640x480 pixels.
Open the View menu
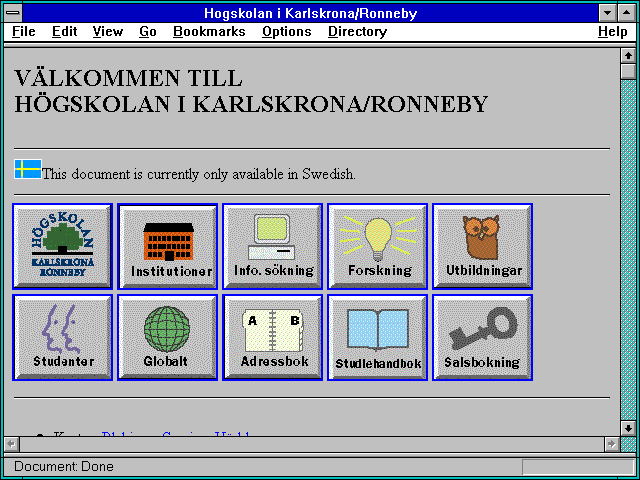click(x=108, y=32)
